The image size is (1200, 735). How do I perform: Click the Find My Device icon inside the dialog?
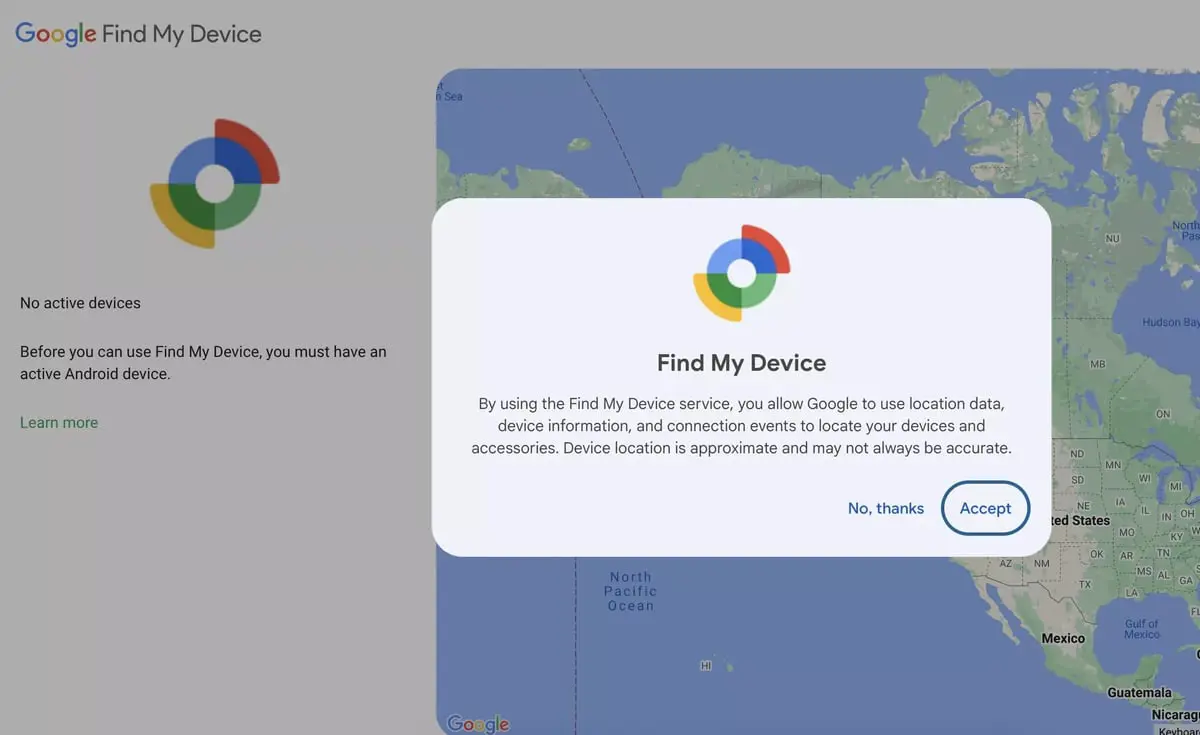tap(741, 273)
